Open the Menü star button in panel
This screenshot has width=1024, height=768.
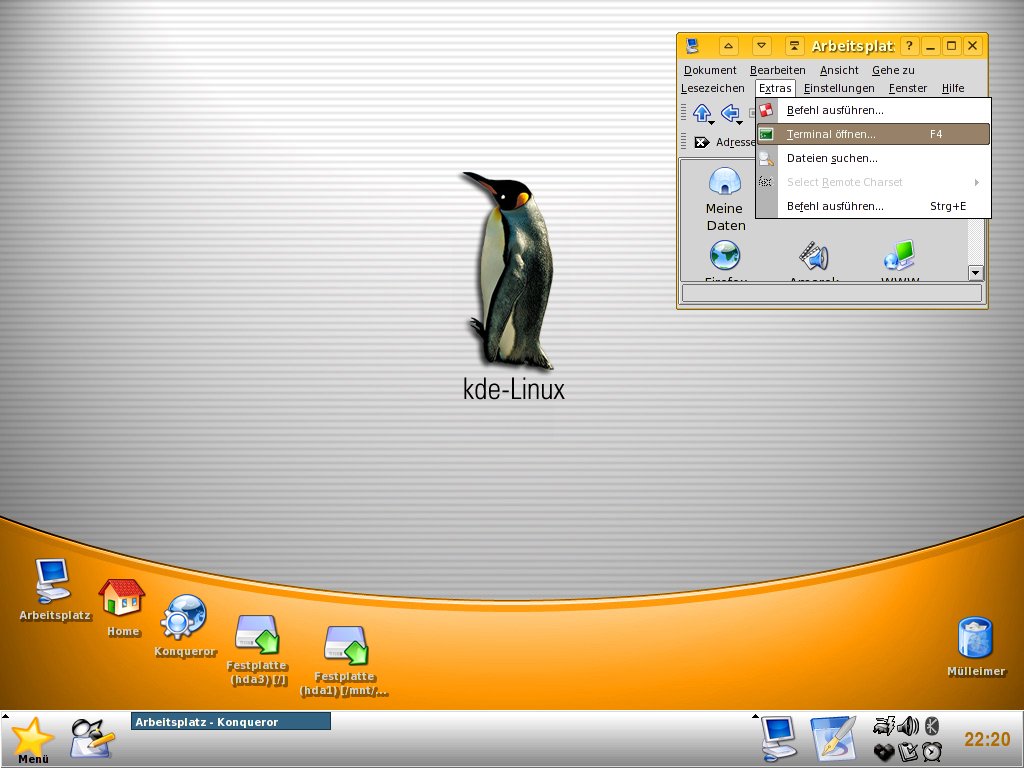[x=33, y=740]
